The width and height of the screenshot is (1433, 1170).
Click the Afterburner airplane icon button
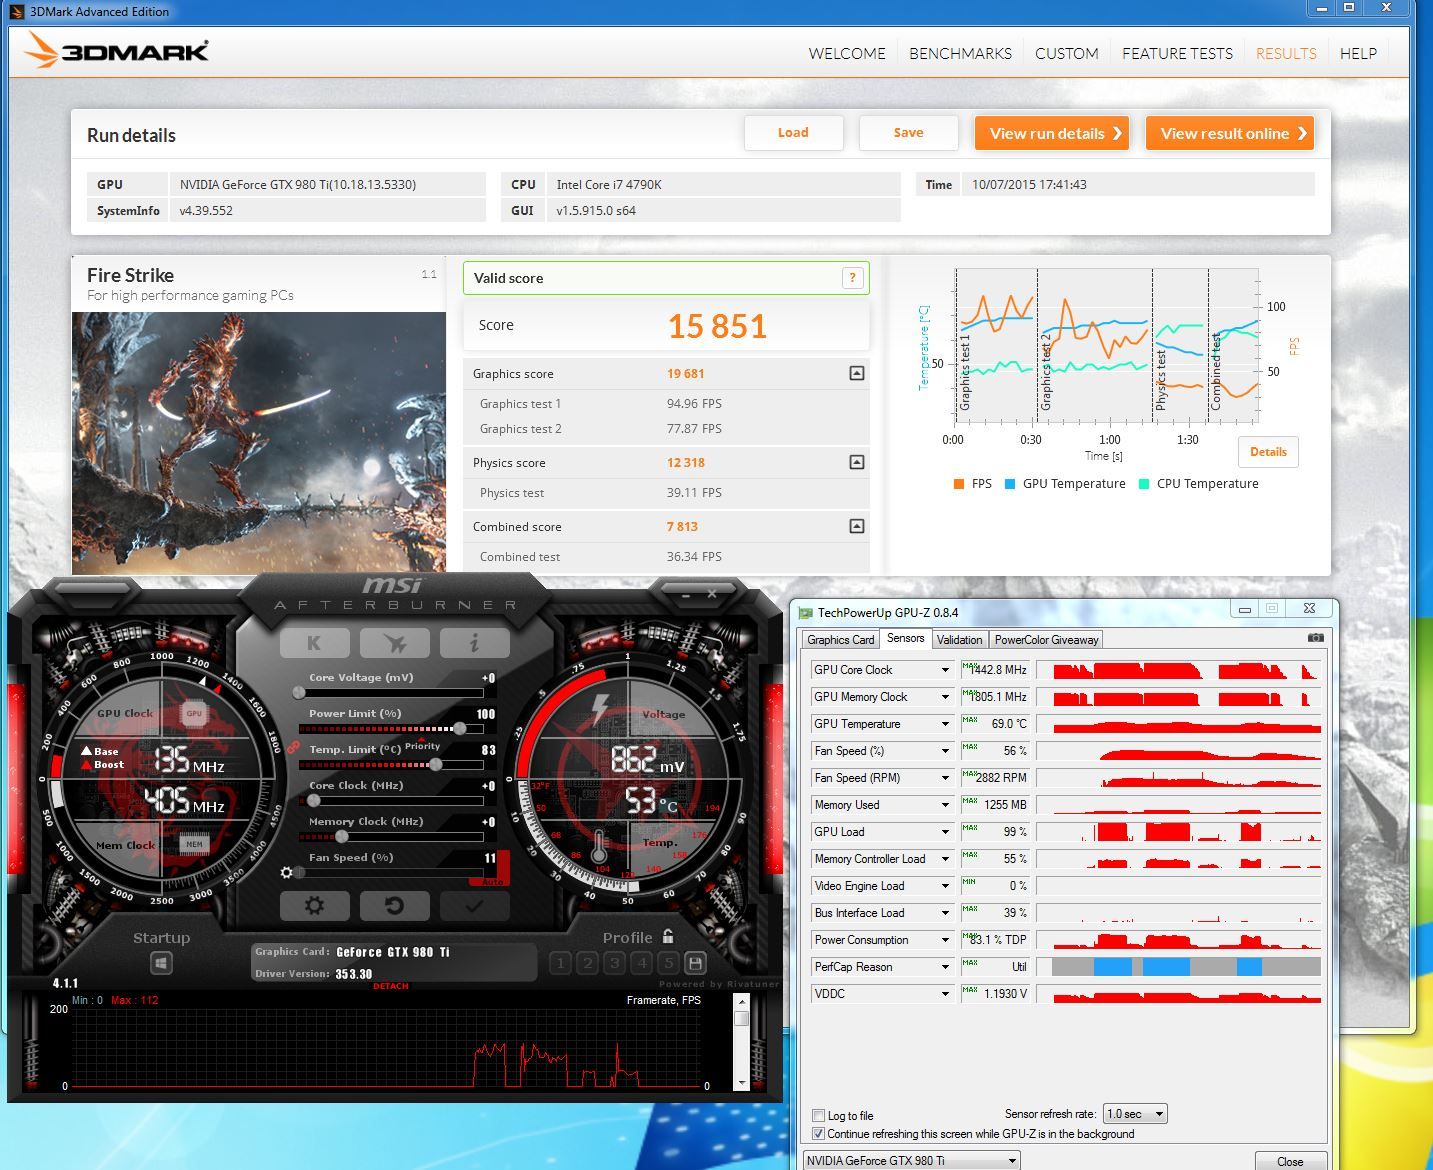click(x=395, y=643)
